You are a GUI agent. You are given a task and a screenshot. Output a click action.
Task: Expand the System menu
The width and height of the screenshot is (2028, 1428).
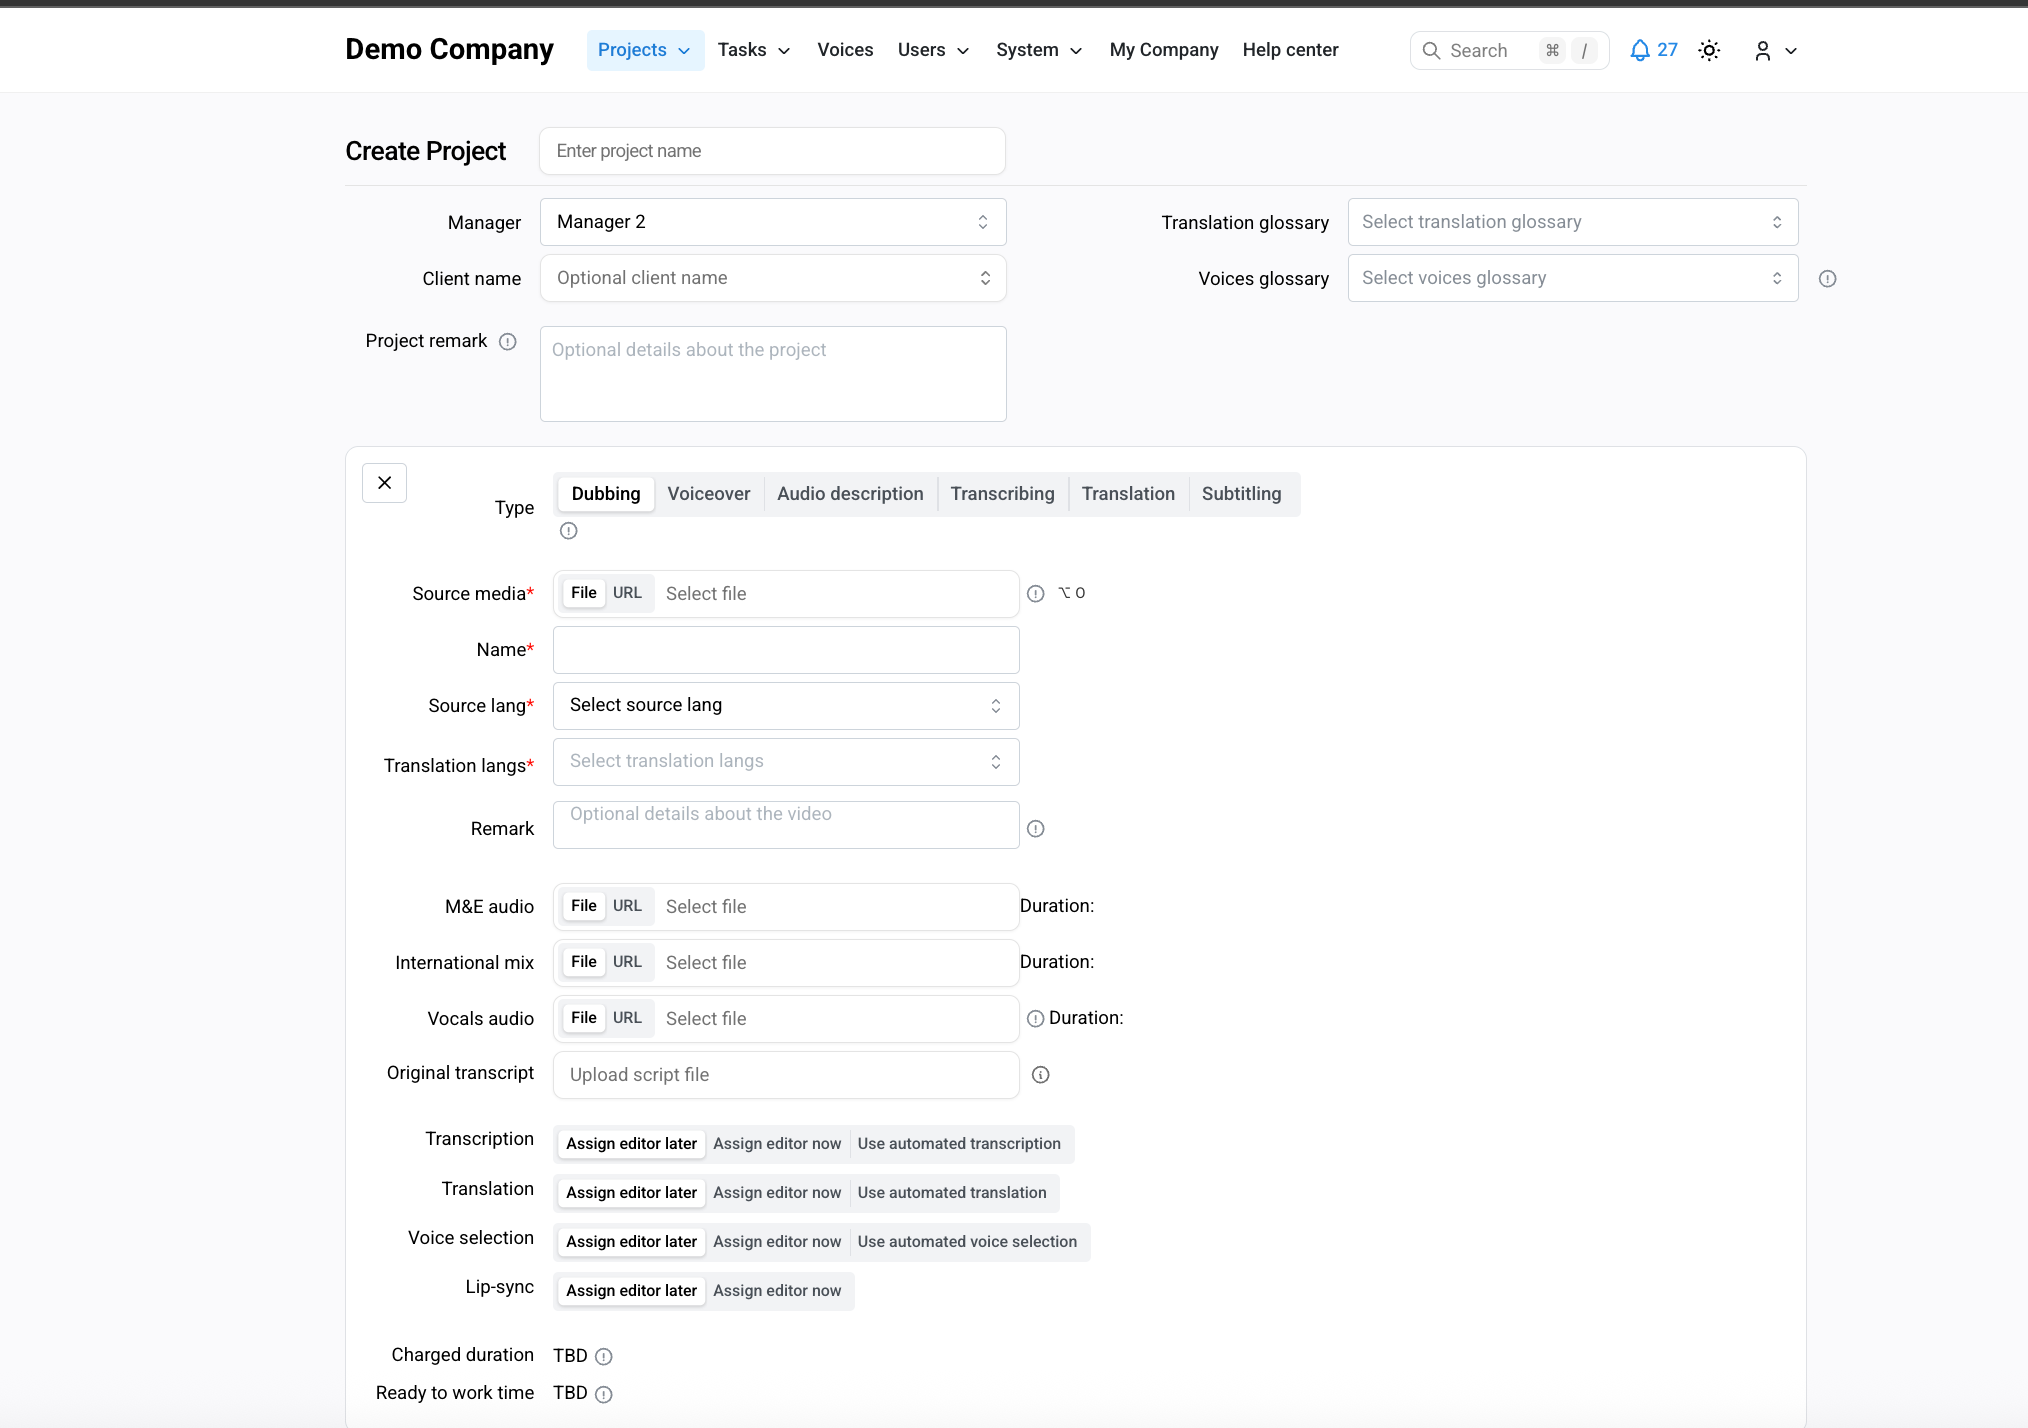click(1039, 50)
